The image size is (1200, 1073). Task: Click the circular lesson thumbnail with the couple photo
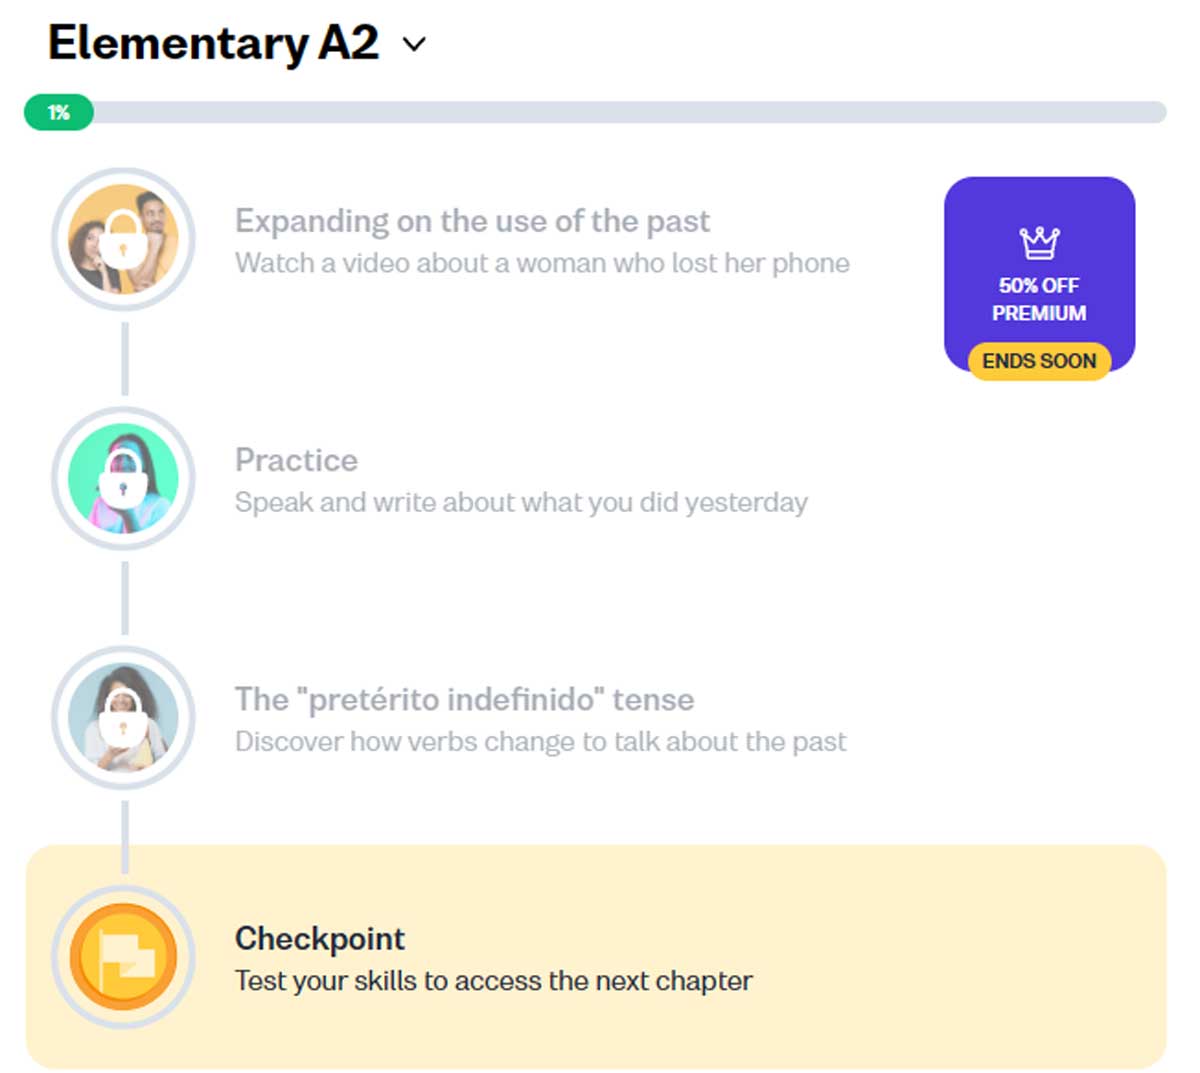tap(122, 239)
